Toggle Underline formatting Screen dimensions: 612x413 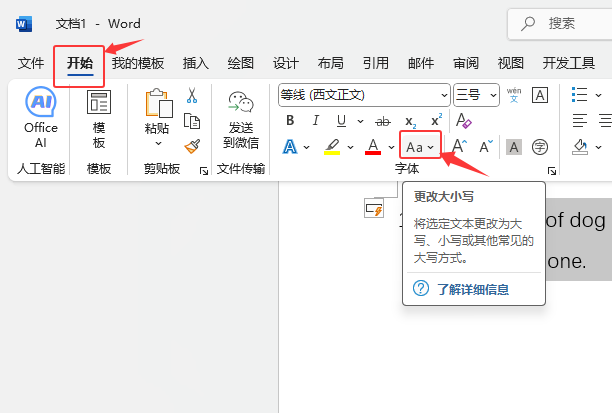[342, 121]
